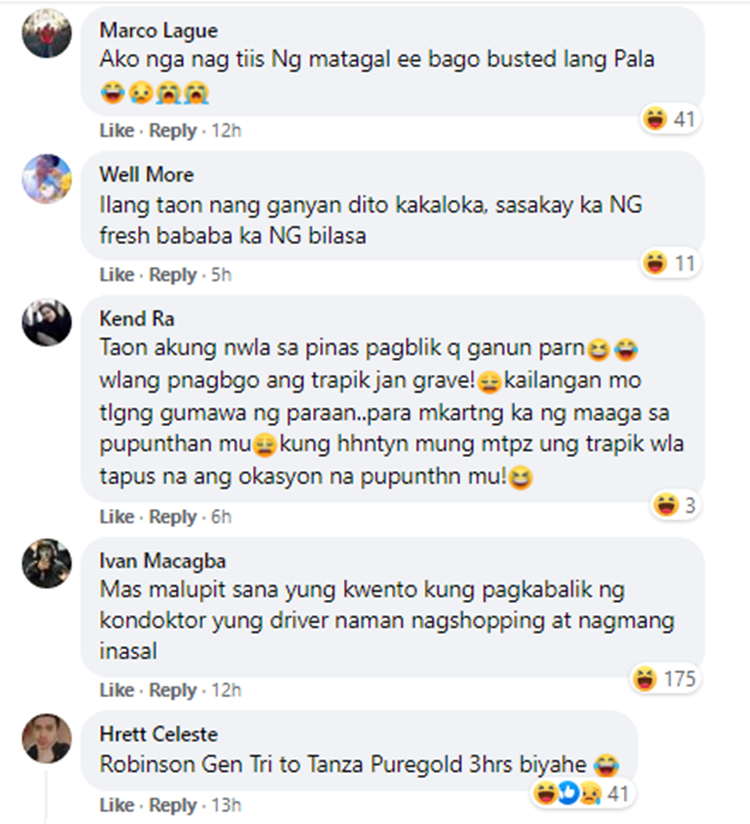The height and width of the screenshot is (824, 750).
Task: Open Marco Lague's profile picture
Action: pyautogui.click(x=47, y=33)
